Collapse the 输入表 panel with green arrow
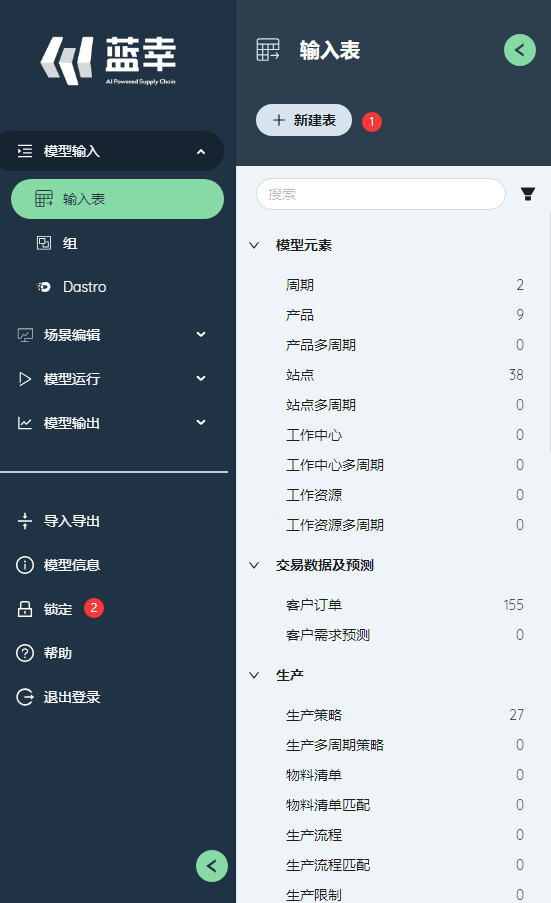 point(520,50)
